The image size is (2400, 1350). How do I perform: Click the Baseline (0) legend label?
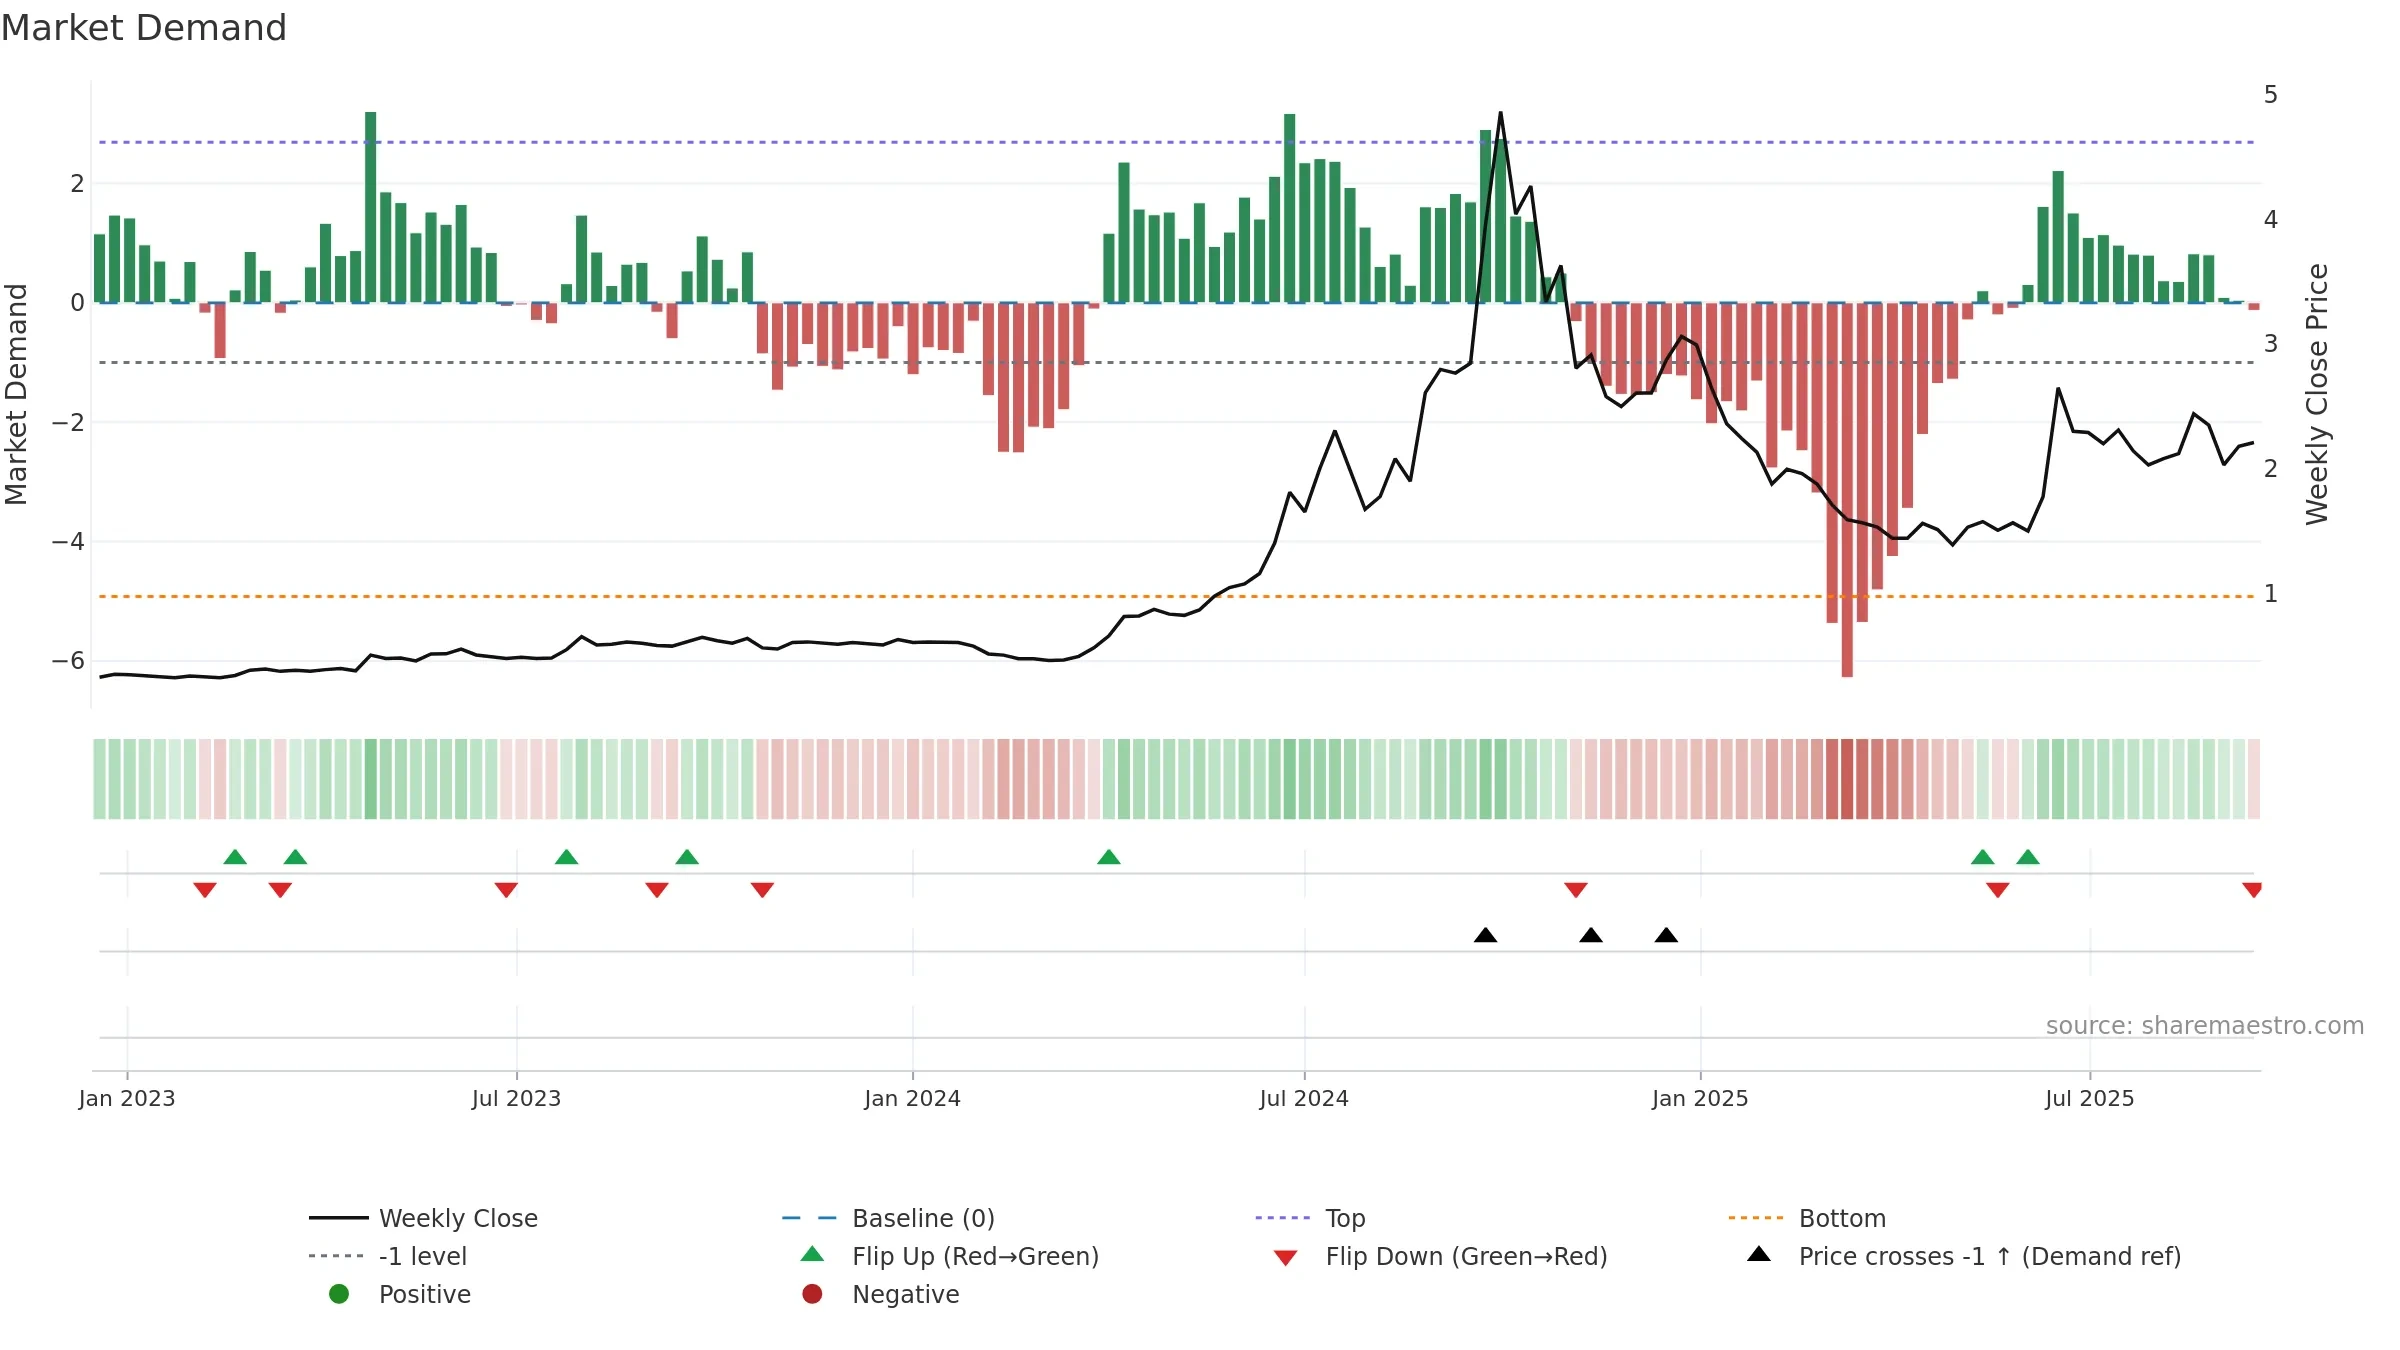[x=923, y=1218]
